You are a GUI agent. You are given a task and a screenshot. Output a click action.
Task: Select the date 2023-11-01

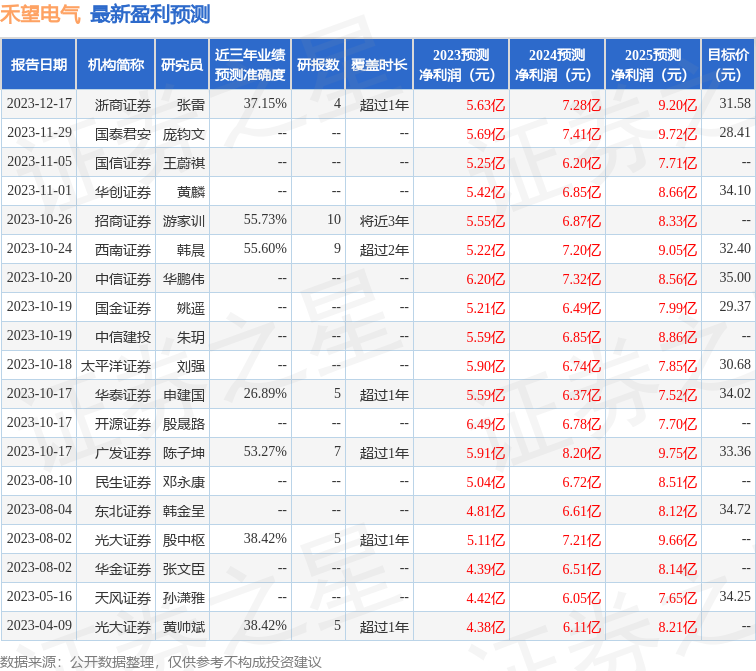coord(39,190)
